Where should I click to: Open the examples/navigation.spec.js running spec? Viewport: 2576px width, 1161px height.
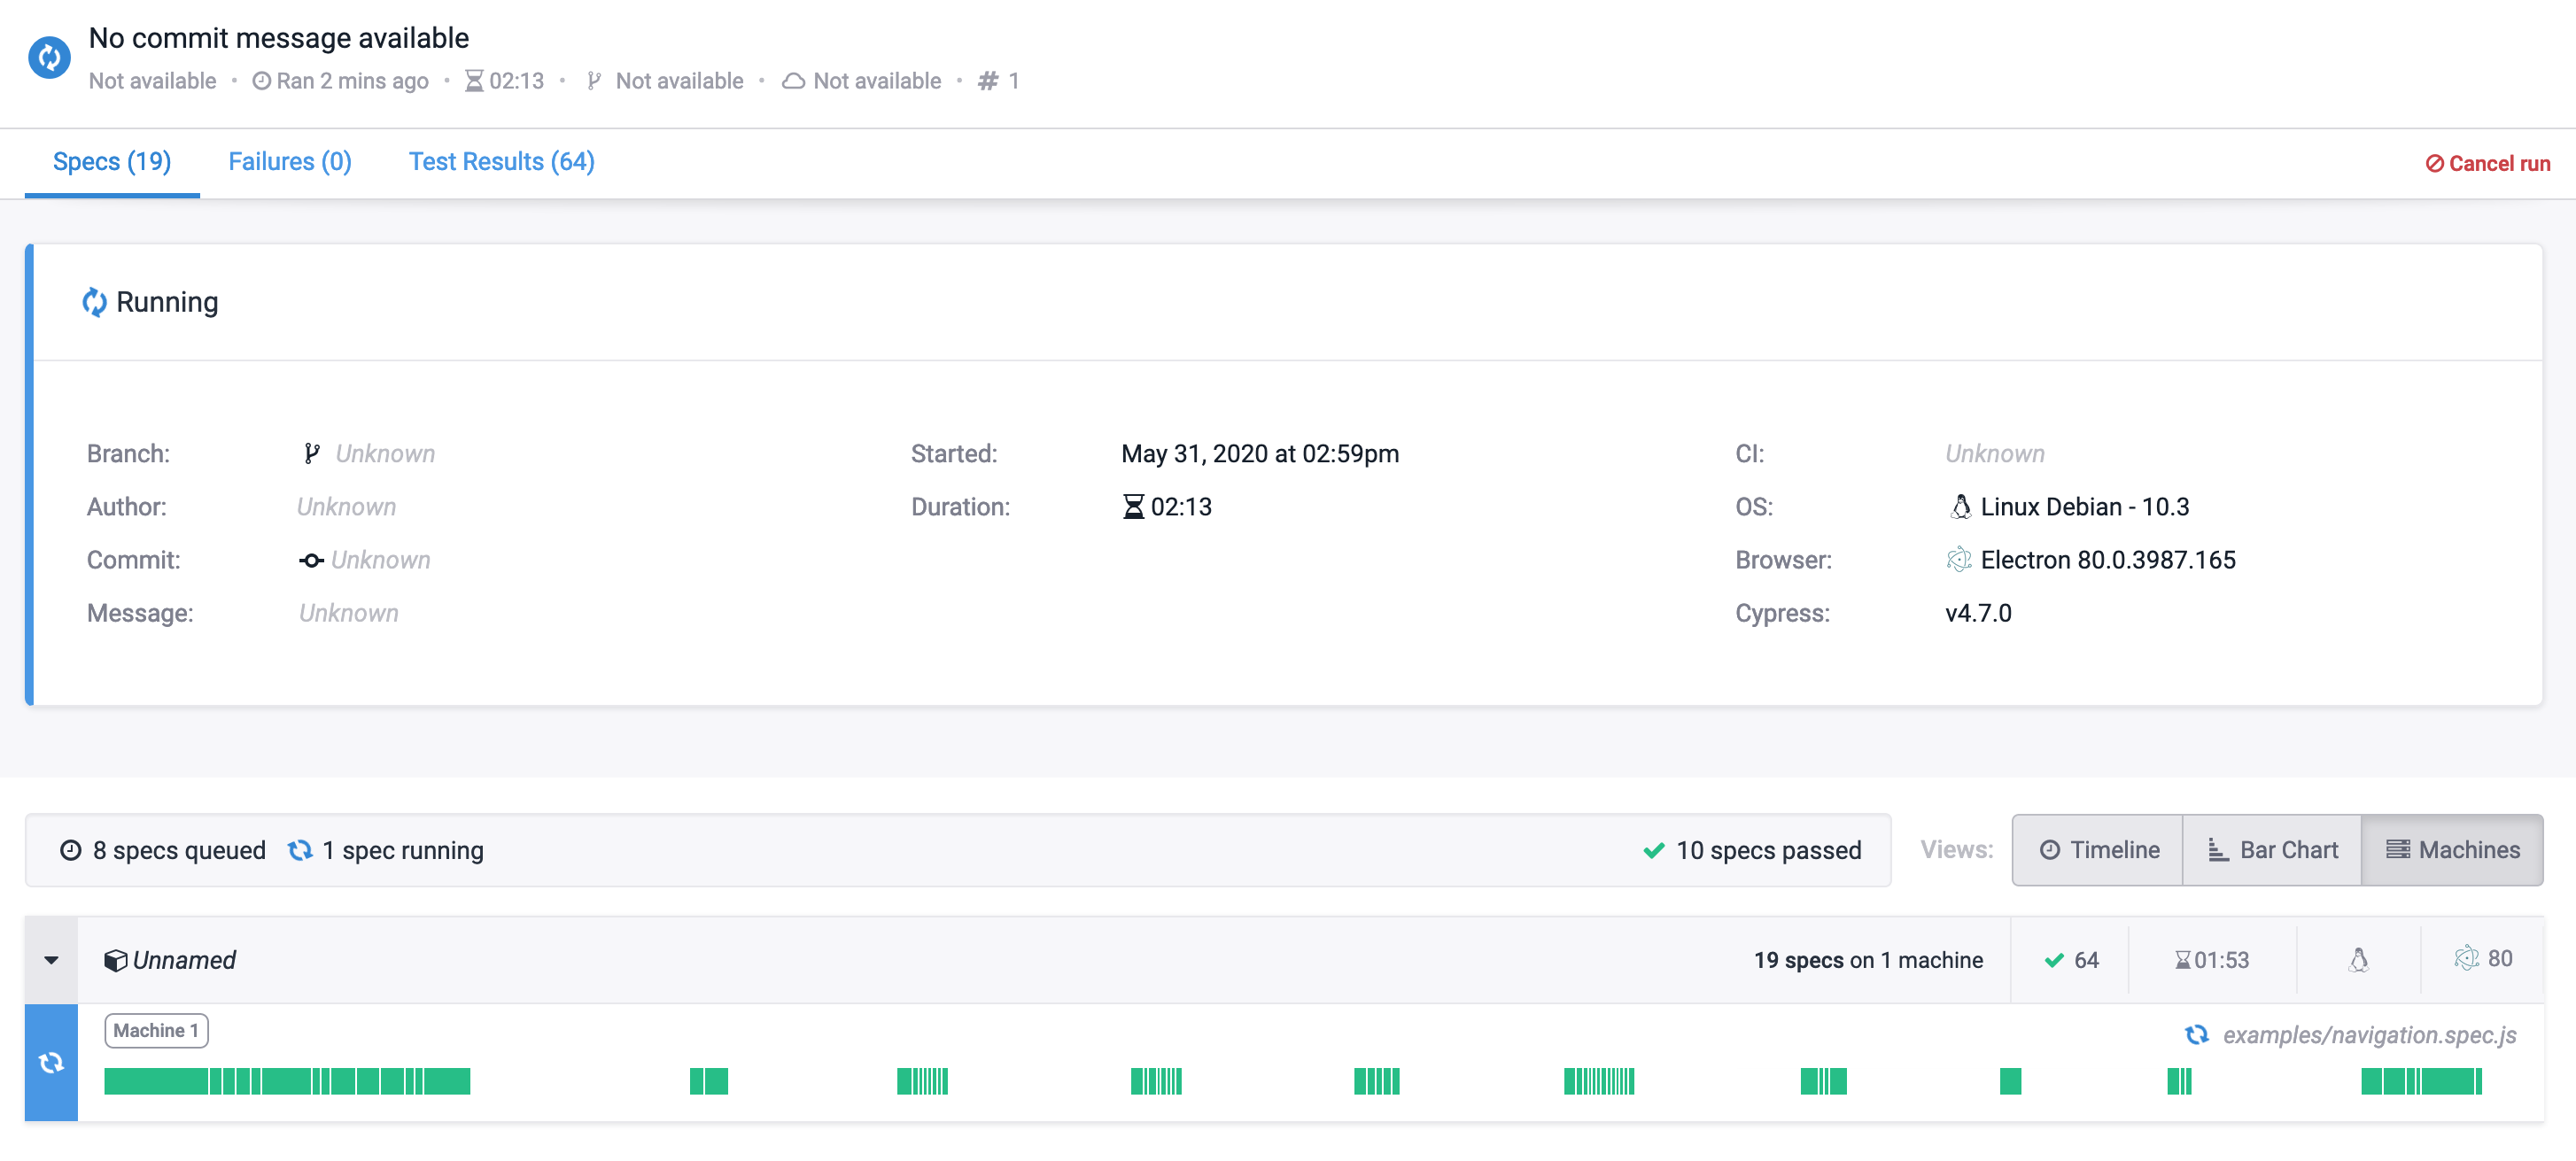[x=2368, y=1035]
